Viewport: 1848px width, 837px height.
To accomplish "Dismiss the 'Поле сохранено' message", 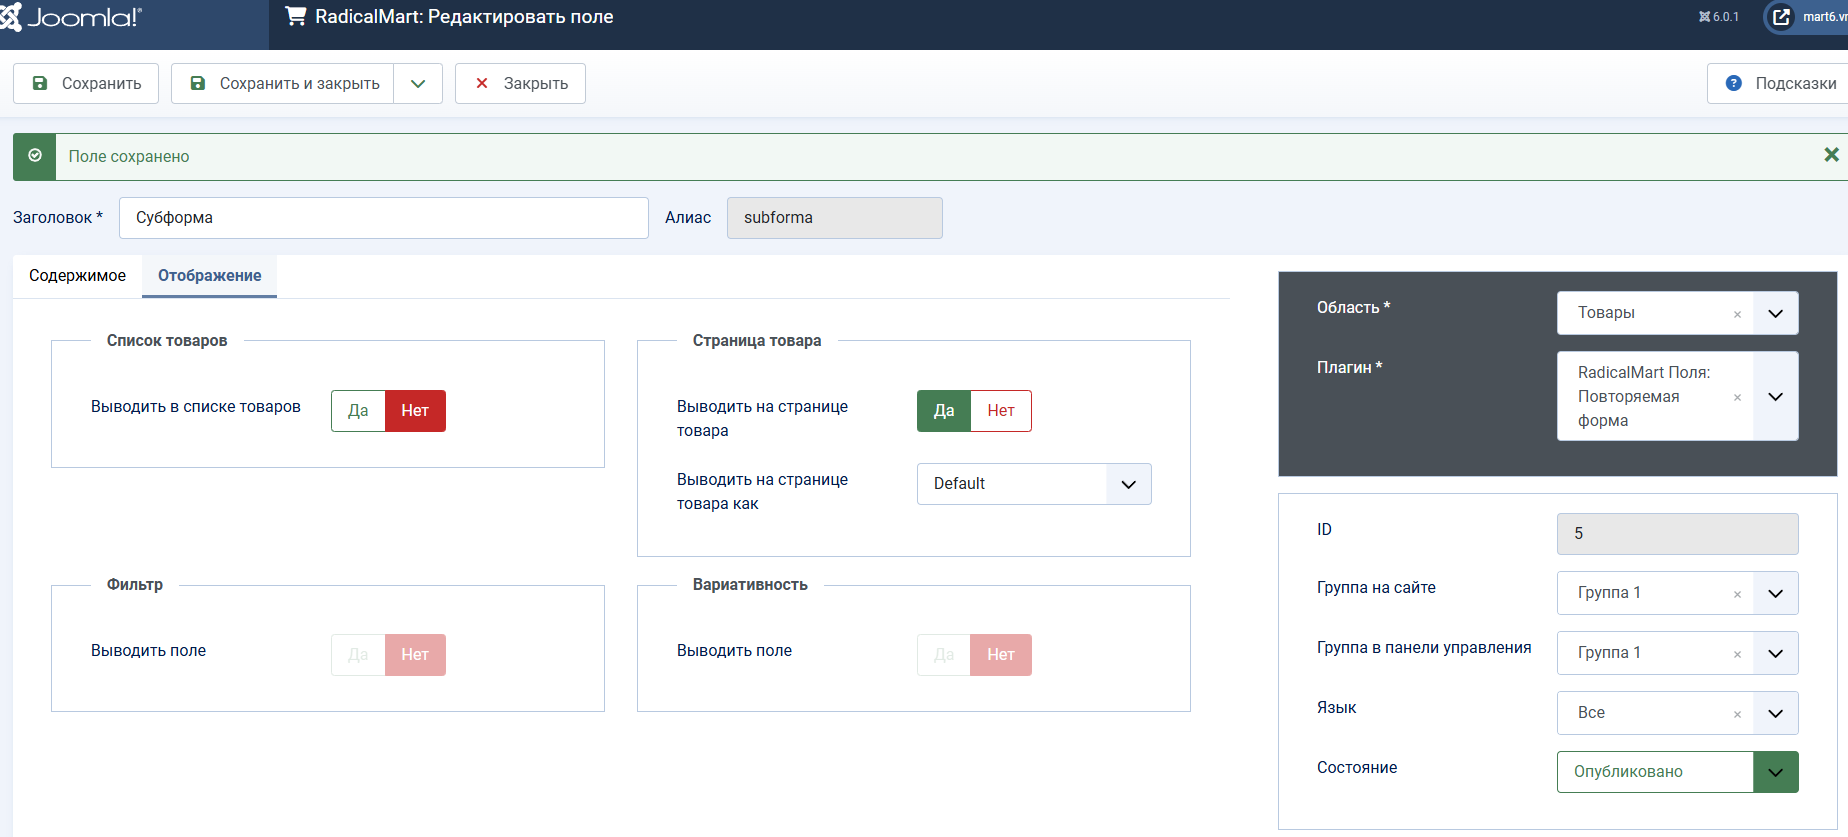I will (1830, 155).
